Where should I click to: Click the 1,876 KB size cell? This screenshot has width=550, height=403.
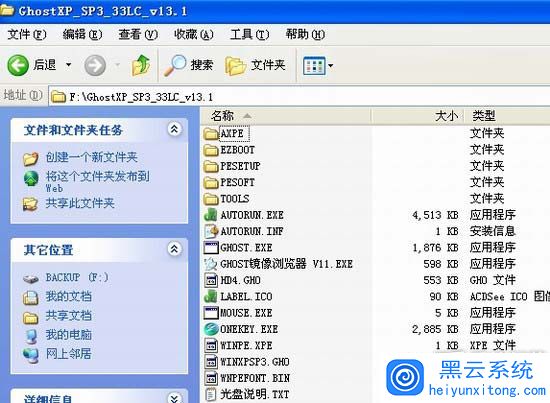coord(435,248)
